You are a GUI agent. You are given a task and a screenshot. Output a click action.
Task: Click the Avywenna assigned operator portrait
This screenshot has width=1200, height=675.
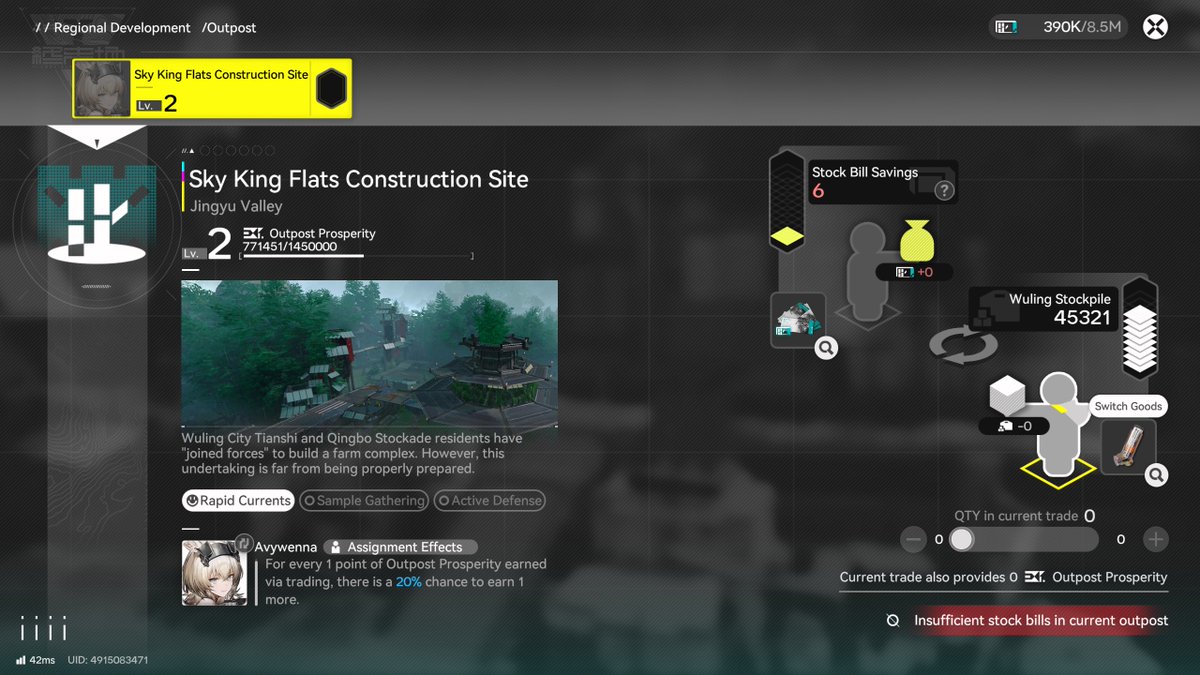click(x=214, y=574)
